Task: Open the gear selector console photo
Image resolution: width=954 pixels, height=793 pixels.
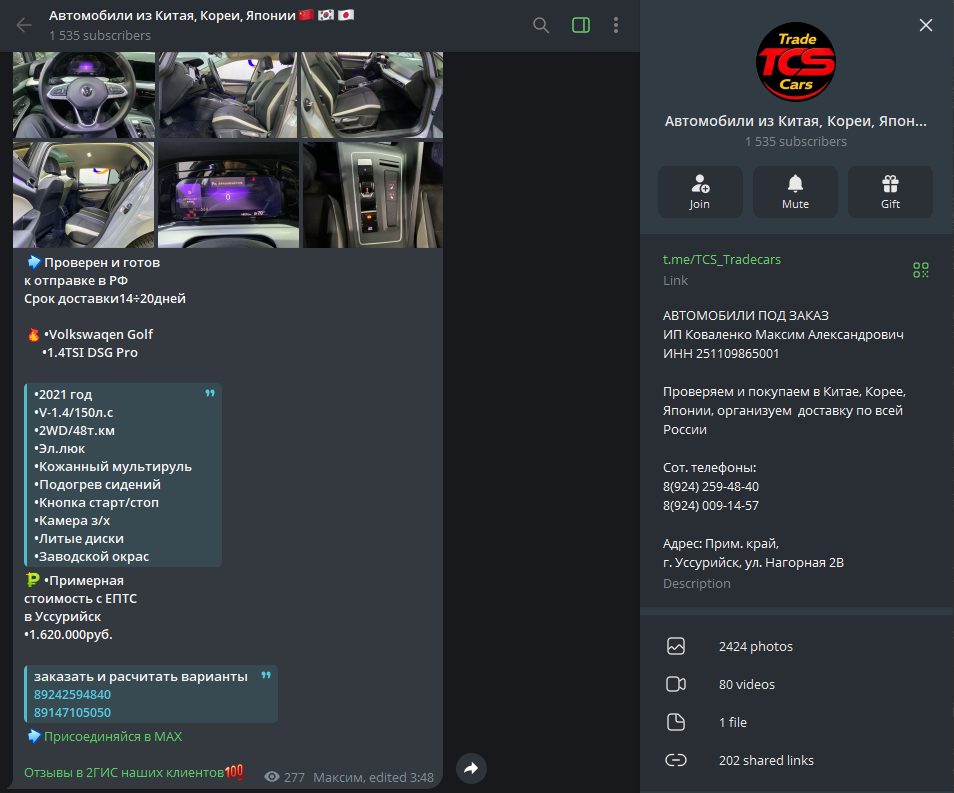Action: coord(373,195)
